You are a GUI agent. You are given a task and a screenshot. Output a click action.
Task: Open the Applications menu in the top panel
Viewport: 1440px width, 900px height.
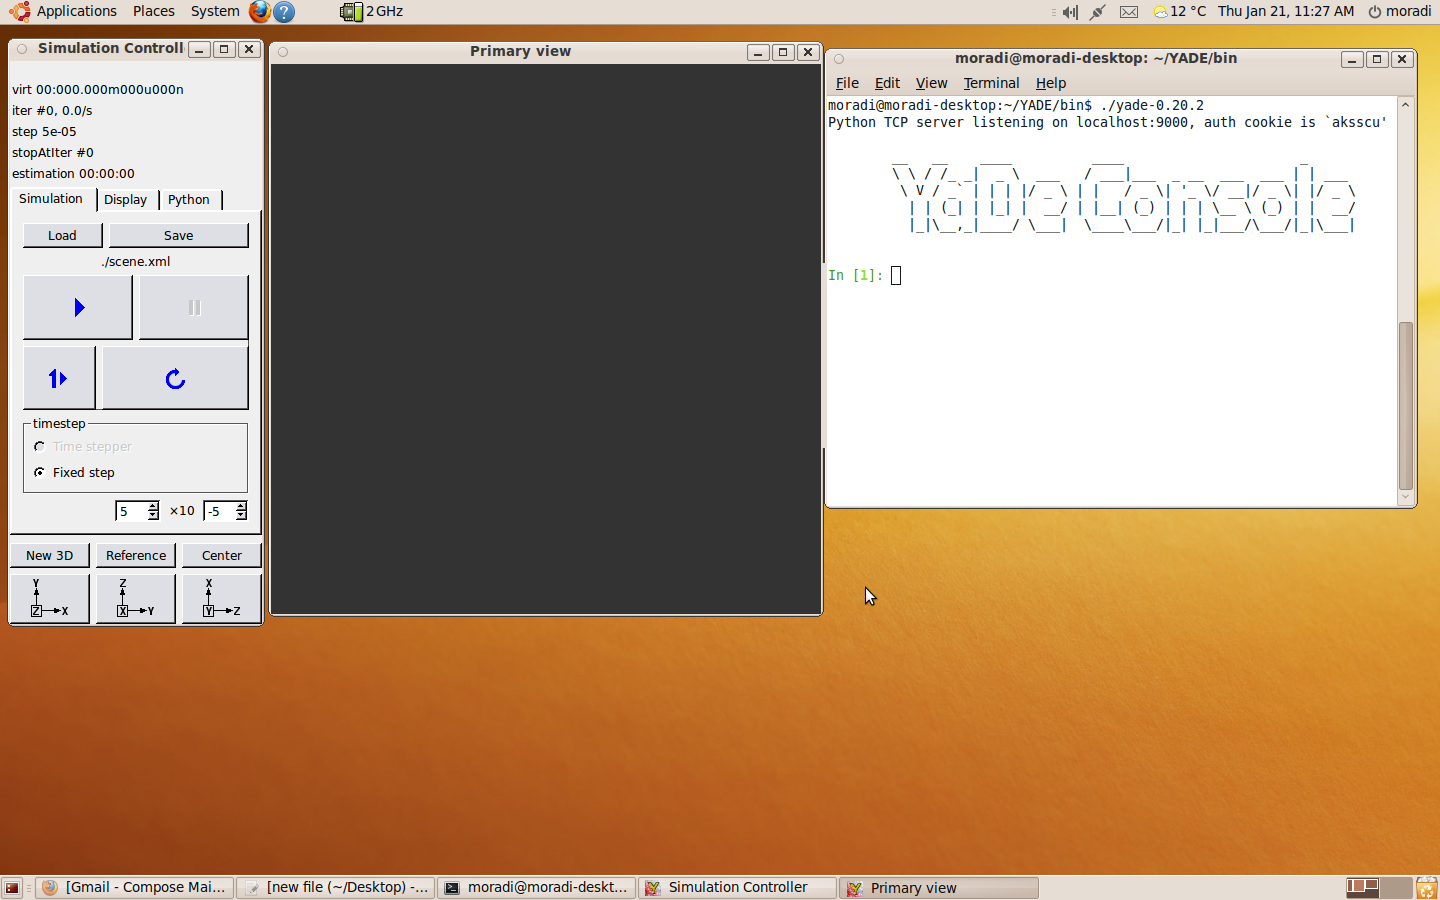tap(64, 11)
